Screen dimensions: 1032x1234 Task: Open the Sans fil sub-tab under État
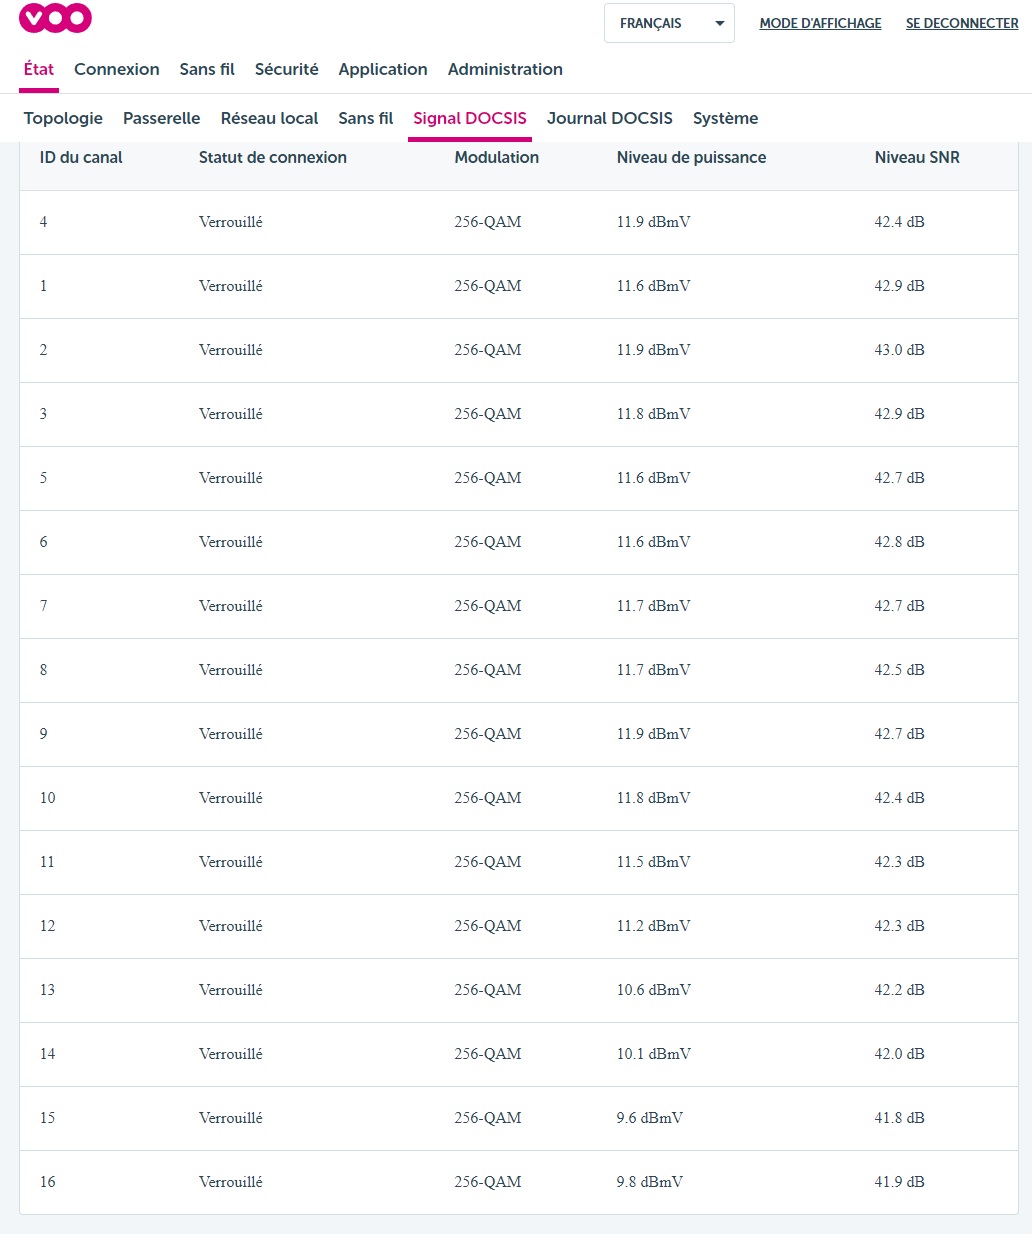tap(365, 118)
